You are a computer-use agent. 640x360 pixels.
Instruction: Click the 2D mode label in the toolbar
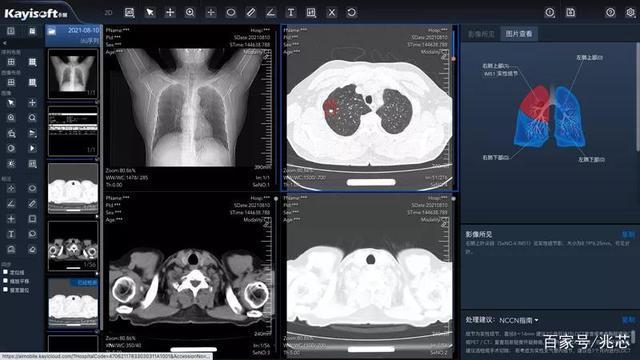tap(108, 13)
